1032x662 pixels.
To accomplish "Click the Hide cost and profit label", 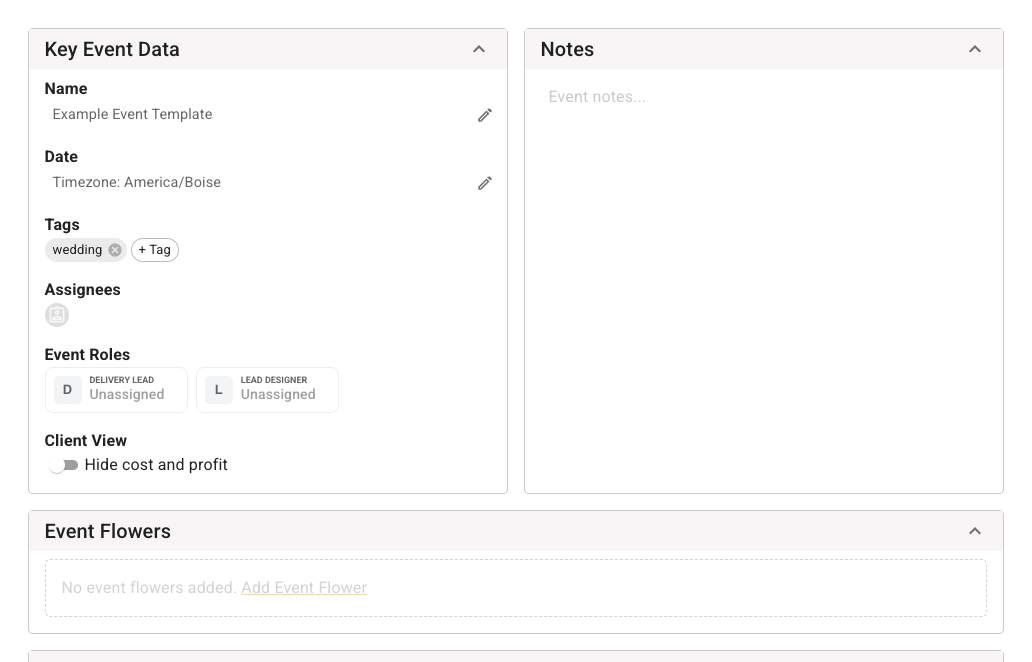I will pyautogui.click(x=156, y=465).
